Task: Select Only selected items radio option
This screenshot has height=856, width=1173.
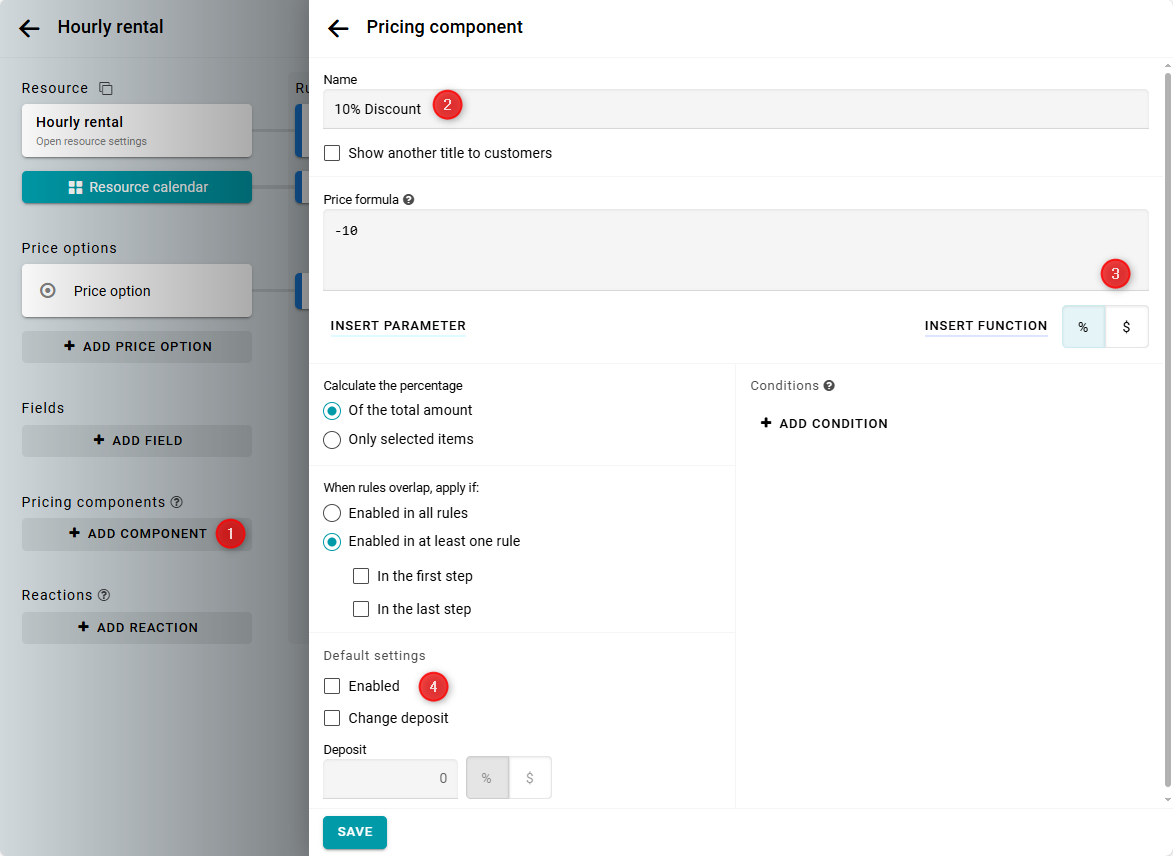Action: pyautogui.click(x=332, y=439)
